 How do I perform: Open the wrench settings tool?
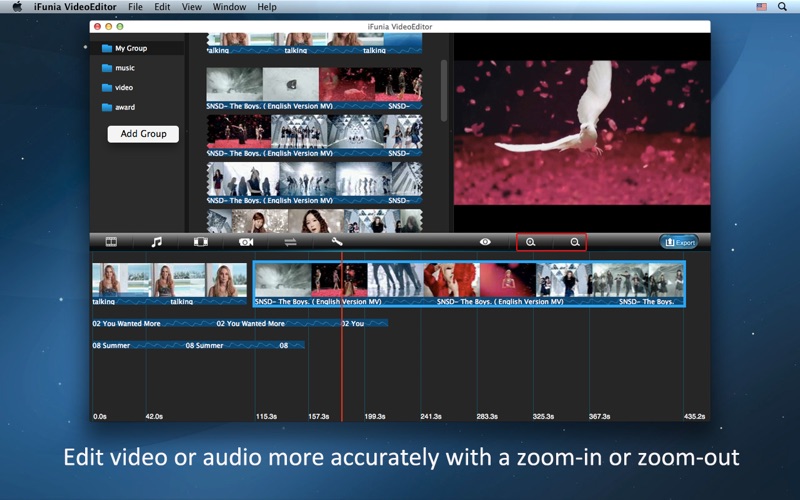click(337, 242)
